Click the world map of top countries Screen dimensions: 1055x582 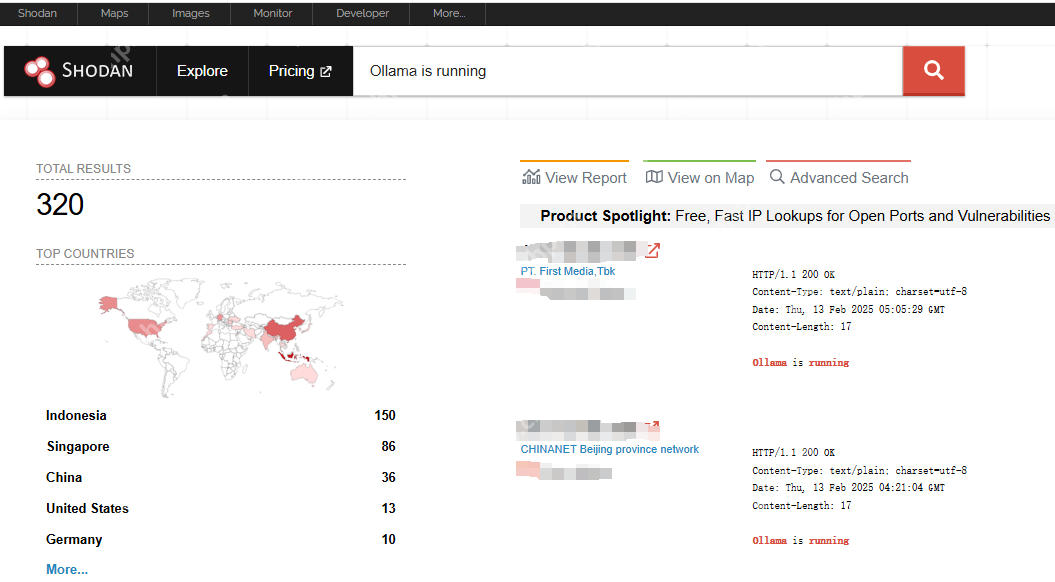(220, 340)
